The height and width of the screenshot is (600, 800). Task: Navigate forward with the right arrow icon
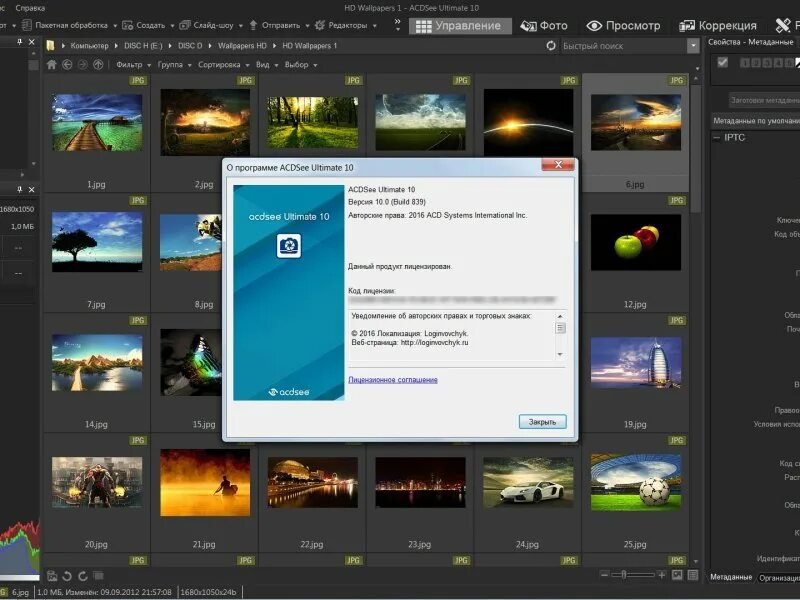[x=83, y=65]
